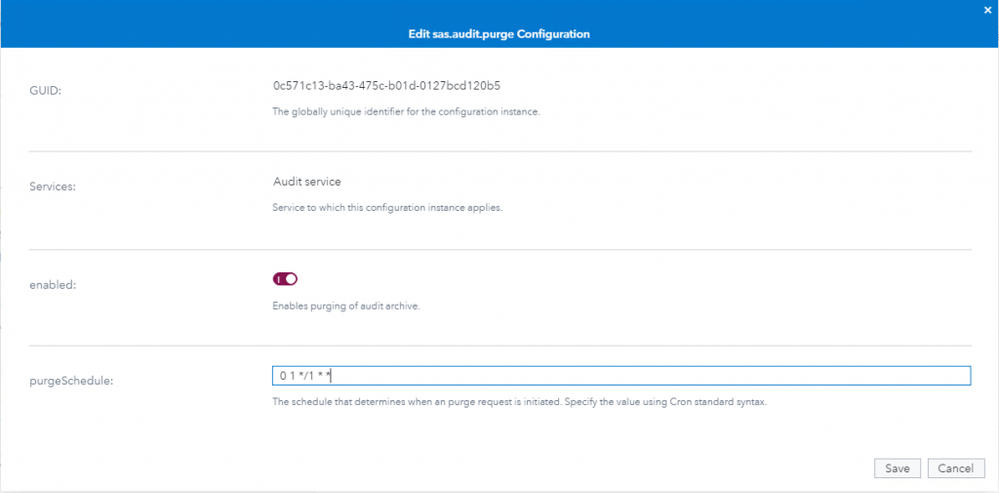Click the GUID field label
The image size is (999, 493).
coord(46,90)
